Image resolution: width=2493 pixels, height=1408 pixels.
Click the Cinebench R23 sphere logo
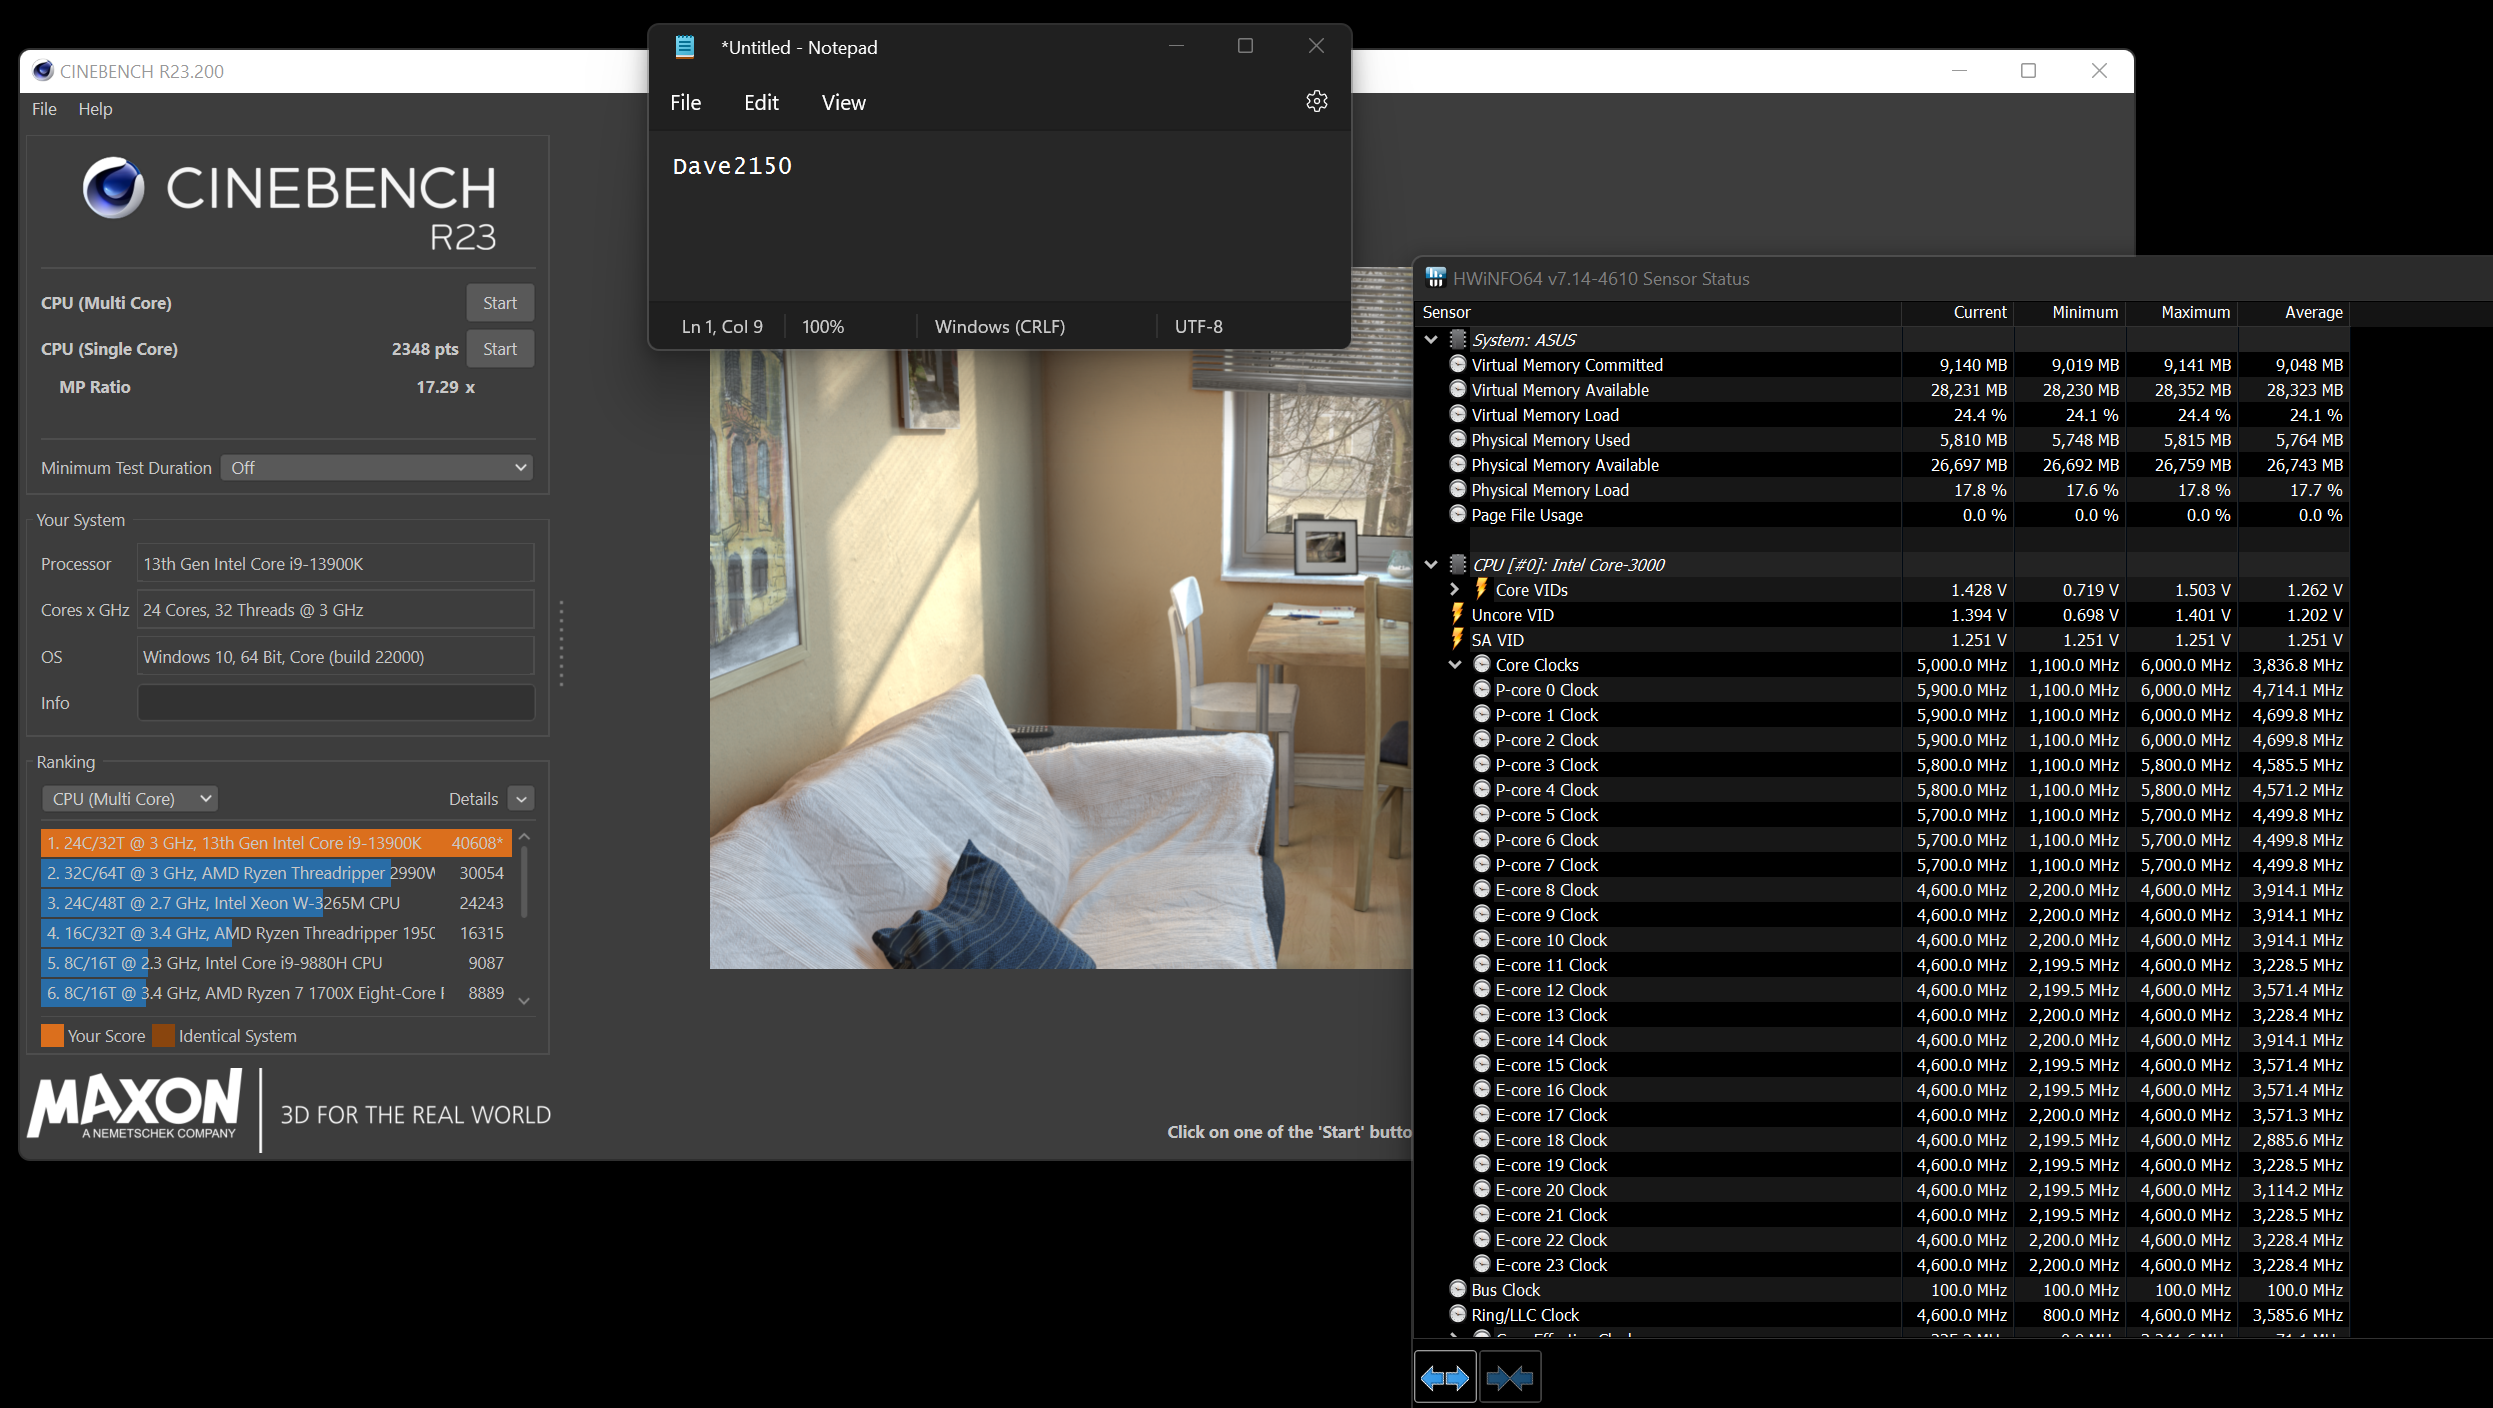(113, 187)
